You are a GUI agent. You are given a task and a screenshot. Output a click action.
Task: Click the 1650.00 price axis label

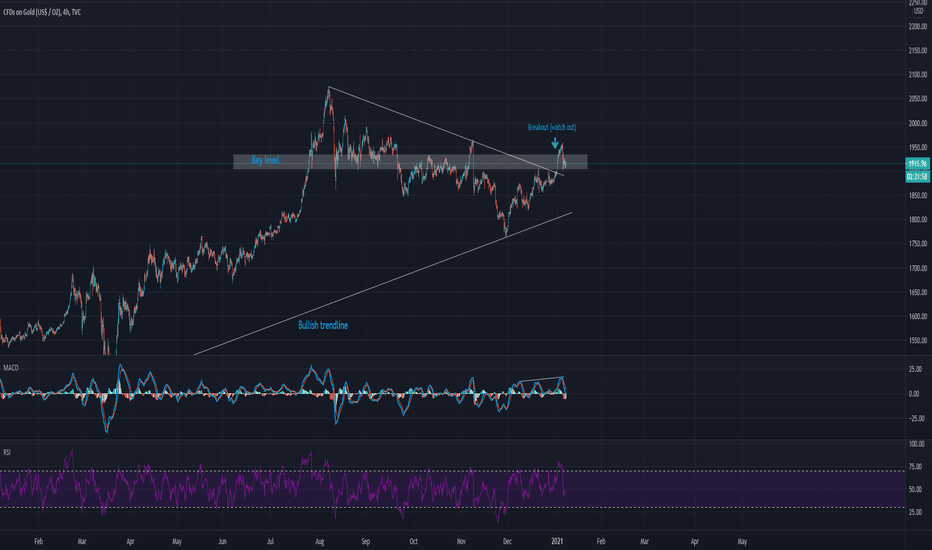pyautogui.click(x=918, y=293)
